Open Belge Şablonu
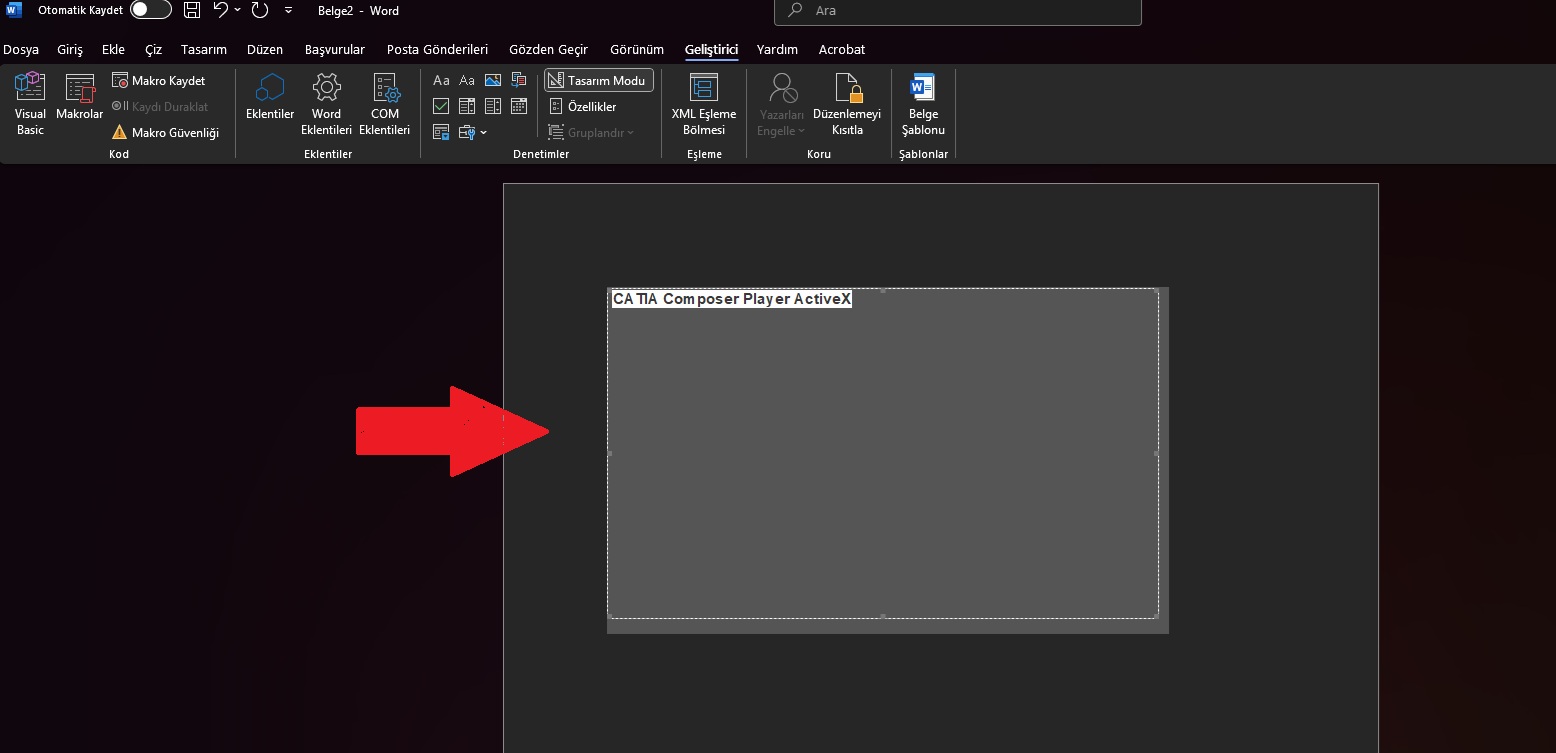This screenshot has height=753, width=1556. [923, 104]
